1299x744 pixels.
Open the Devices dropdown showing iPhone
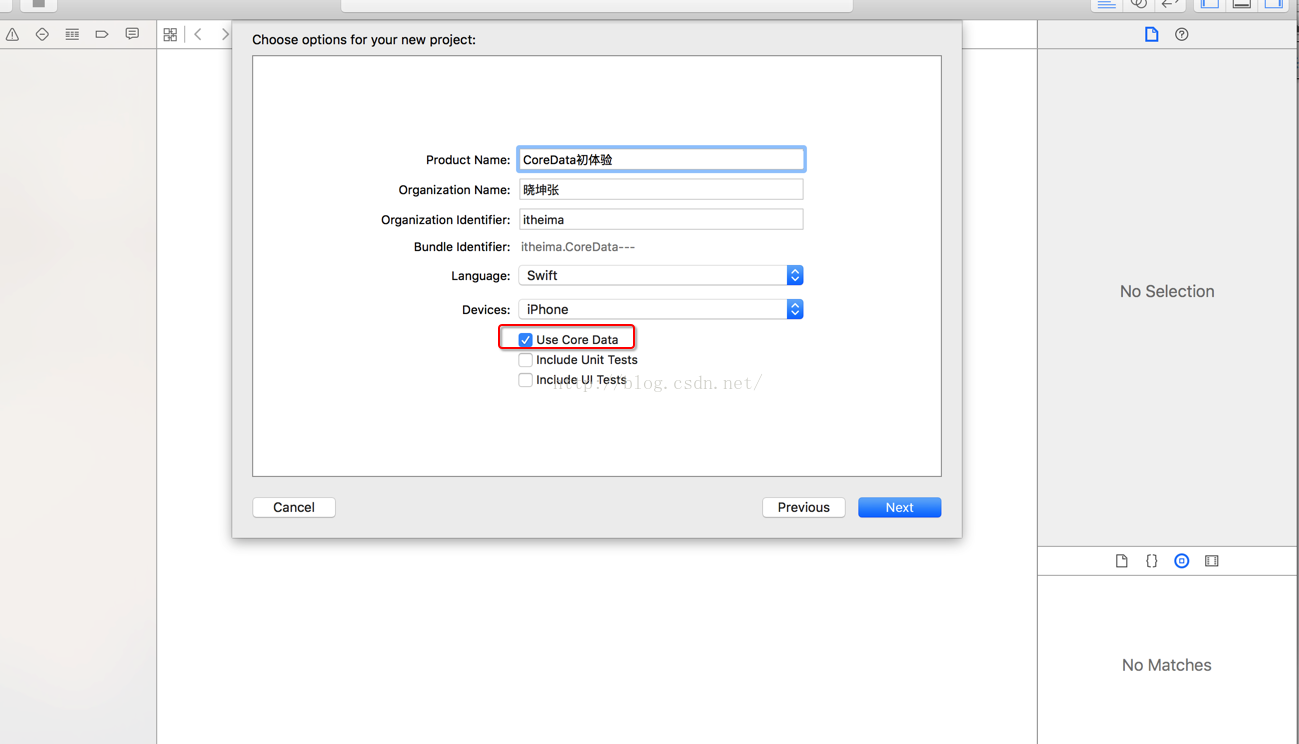coord(661,310)
